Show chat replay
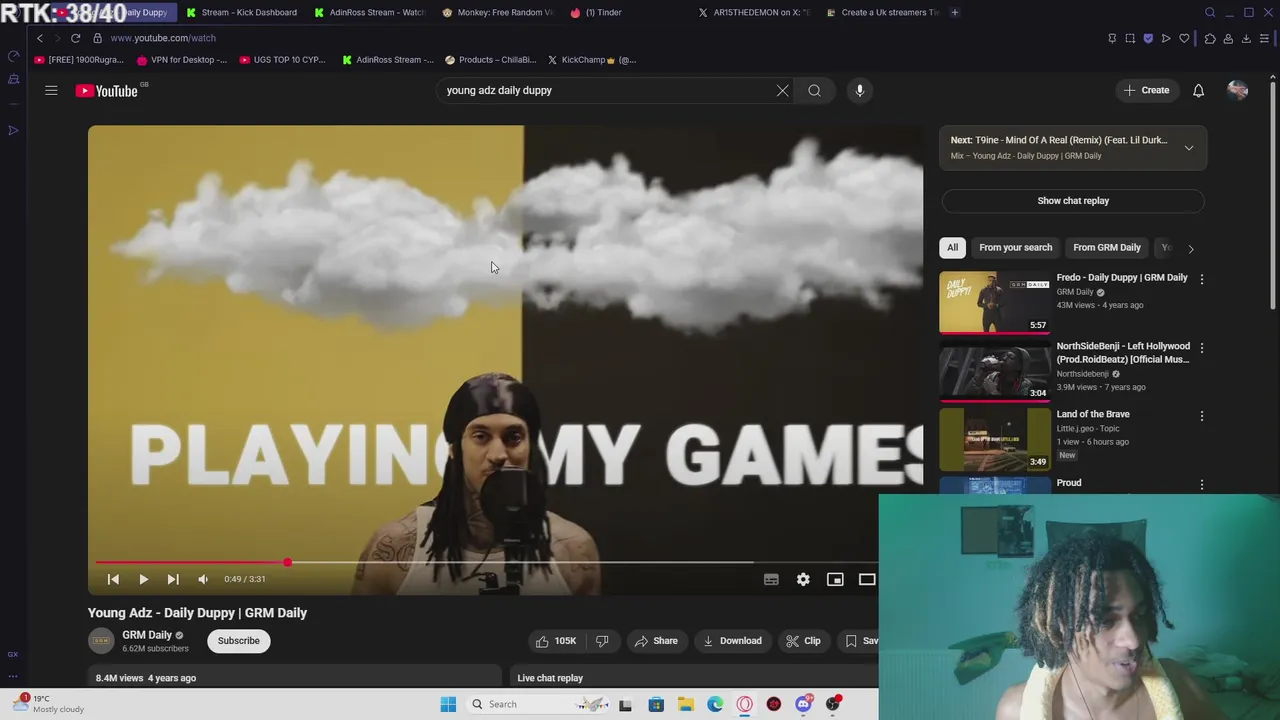The image size is (1280, 720). [1073, 201]
